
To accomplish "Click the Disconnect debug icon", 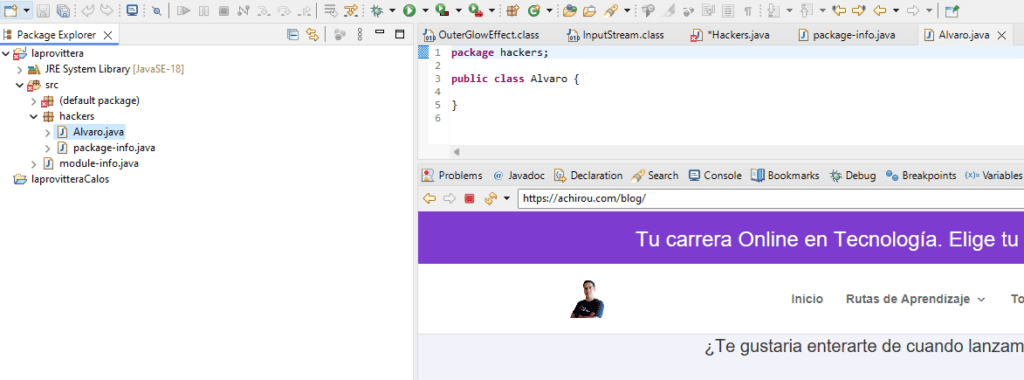I will point(244,10).
